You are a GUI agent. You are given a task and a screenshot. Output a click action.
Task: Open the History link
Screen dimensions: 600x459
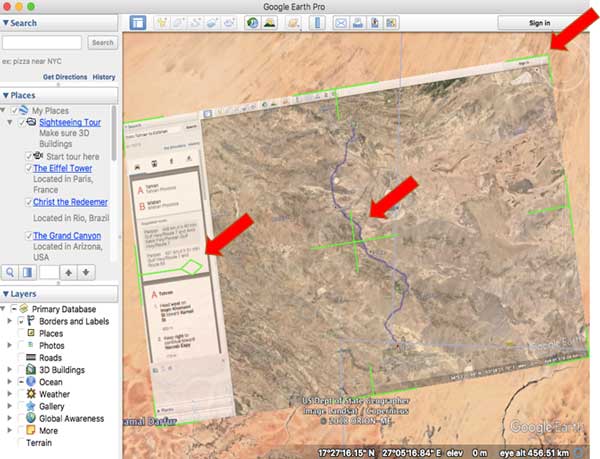point(104,77)
